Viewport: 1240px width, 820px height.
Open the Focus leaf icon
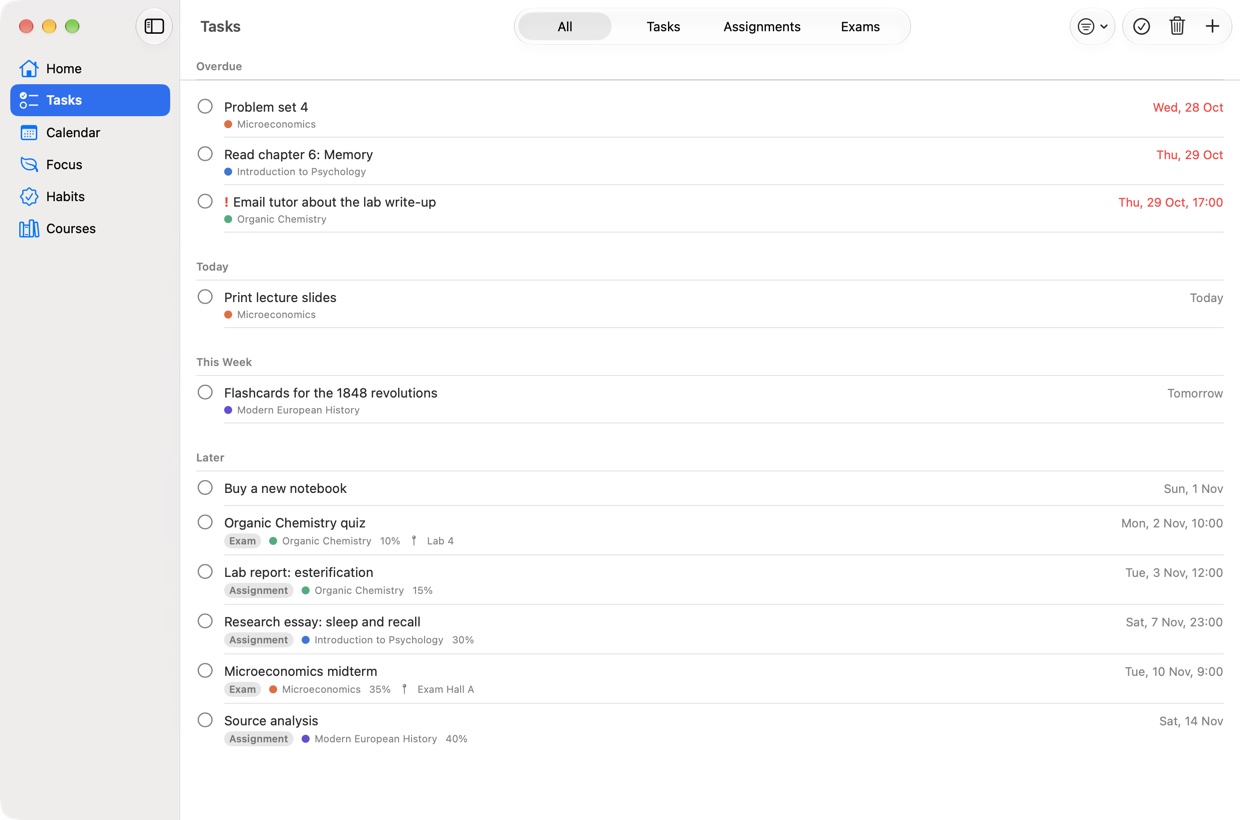(x=29, y=164)
